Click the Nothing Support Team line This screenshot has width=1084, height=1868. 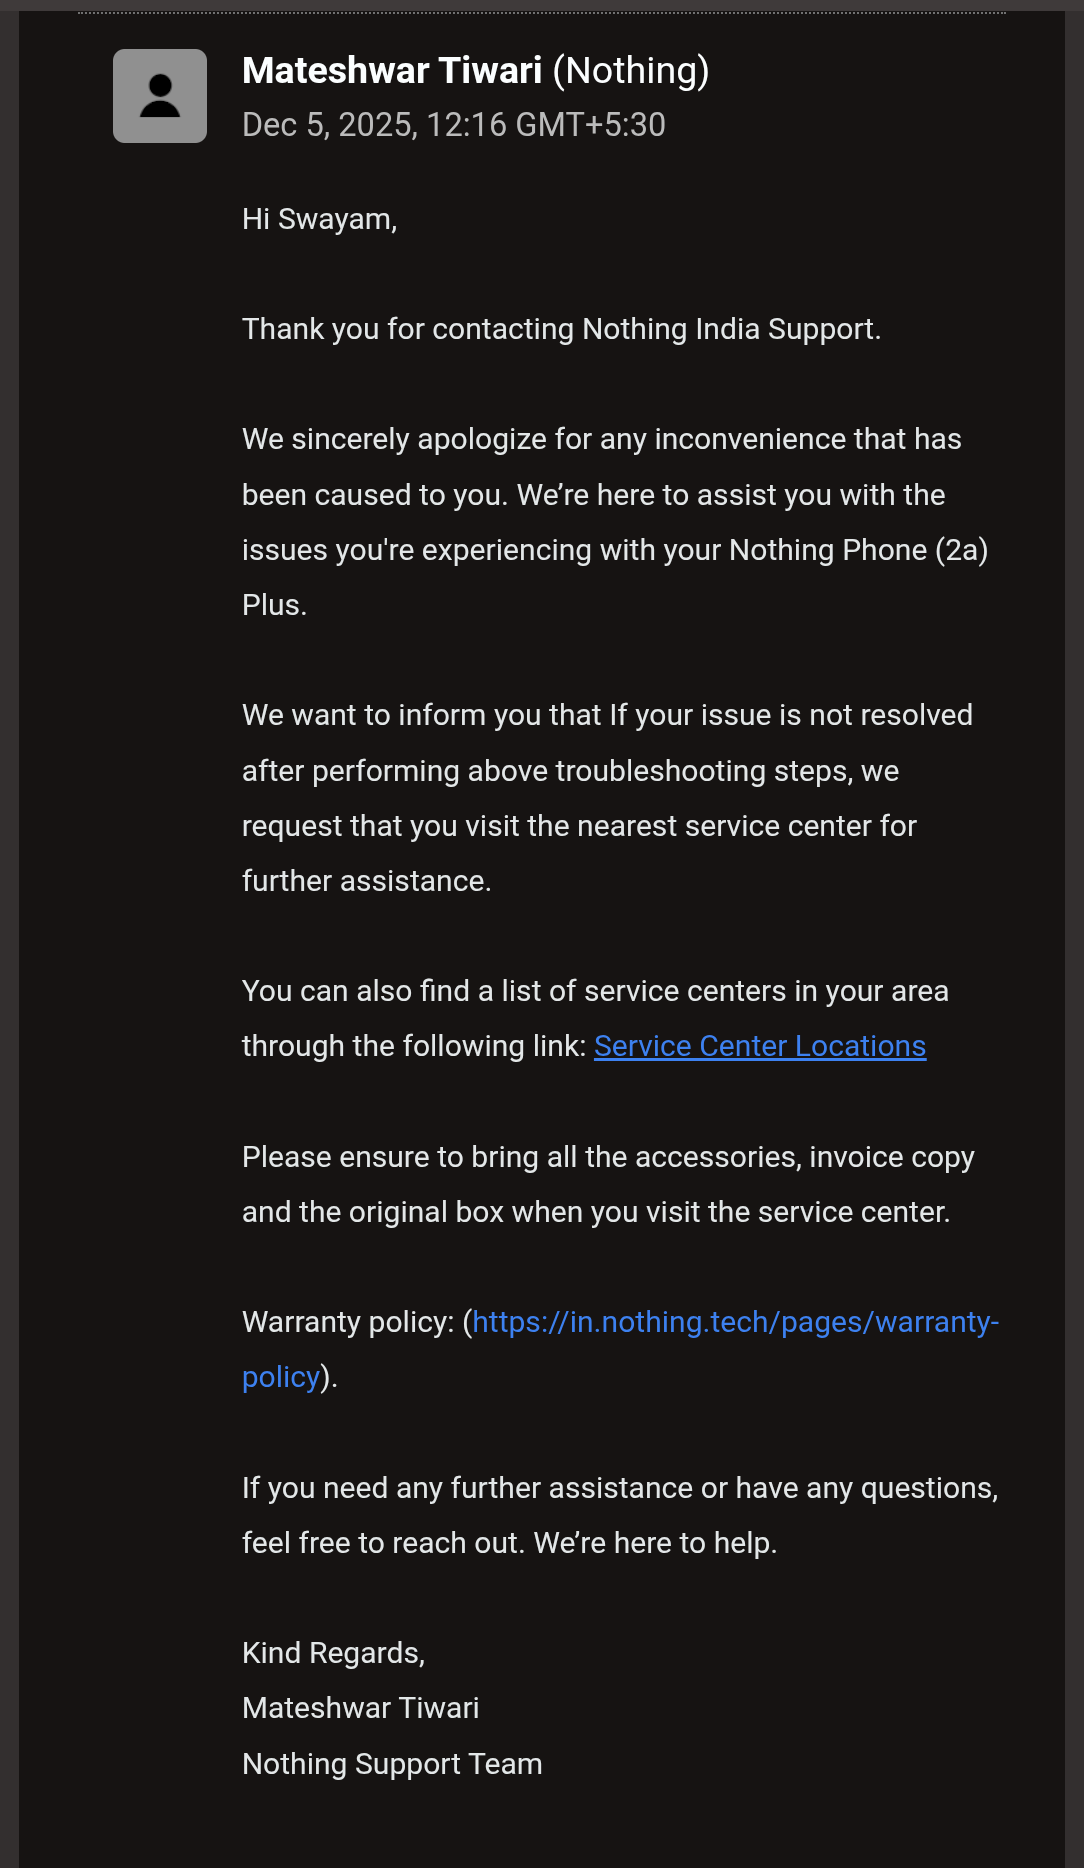392,1764
